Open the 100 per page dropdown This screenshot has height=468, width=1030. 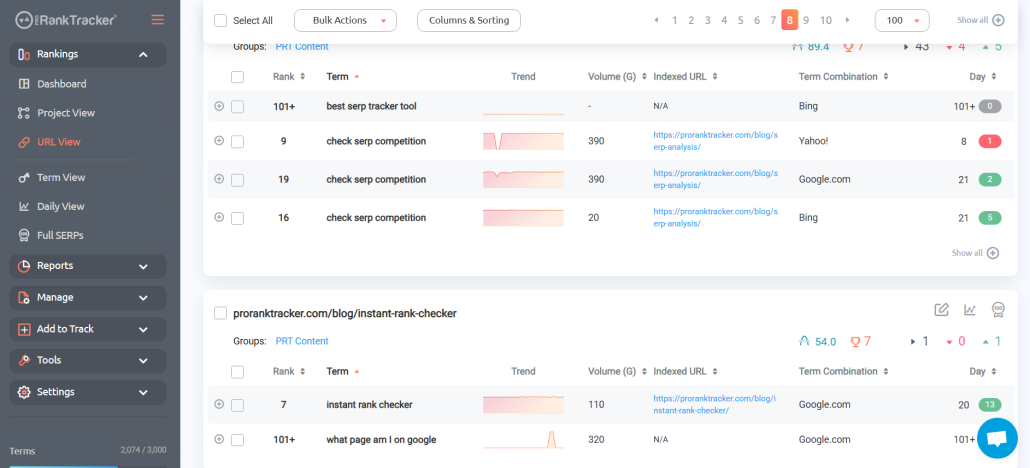[902, 20]
